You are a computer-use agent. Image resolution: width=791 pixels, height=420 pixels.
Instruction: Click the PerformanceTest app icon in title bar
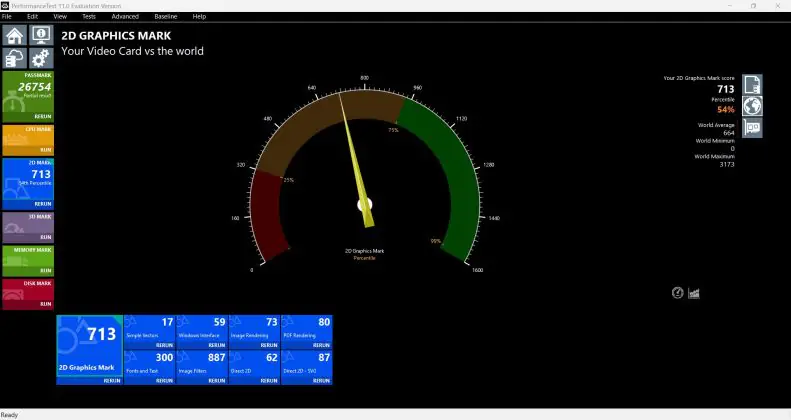[5, 6]
